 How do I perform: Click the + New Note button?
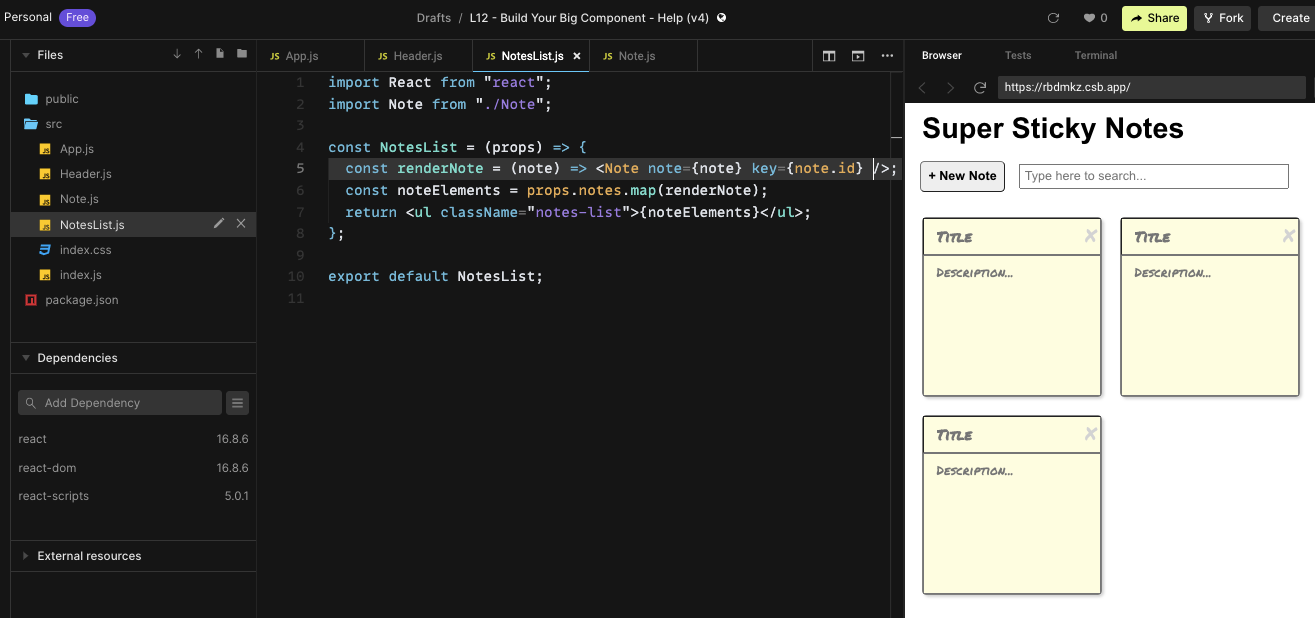[x=962, y=176]
